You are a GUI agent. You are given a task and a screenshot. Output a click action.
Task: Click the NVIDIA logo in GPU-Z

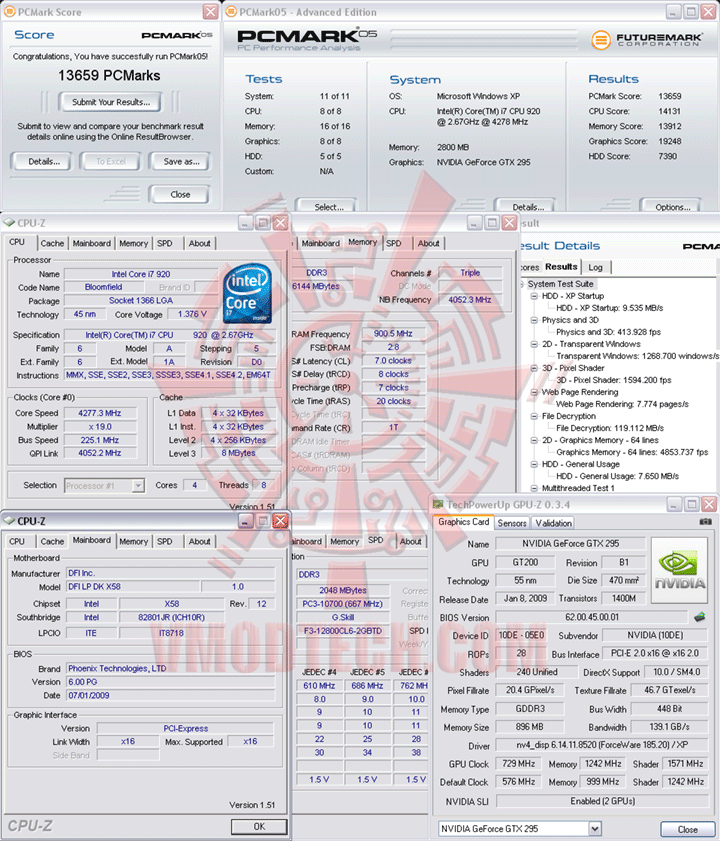pyautogui.click(x=679, y=571)
